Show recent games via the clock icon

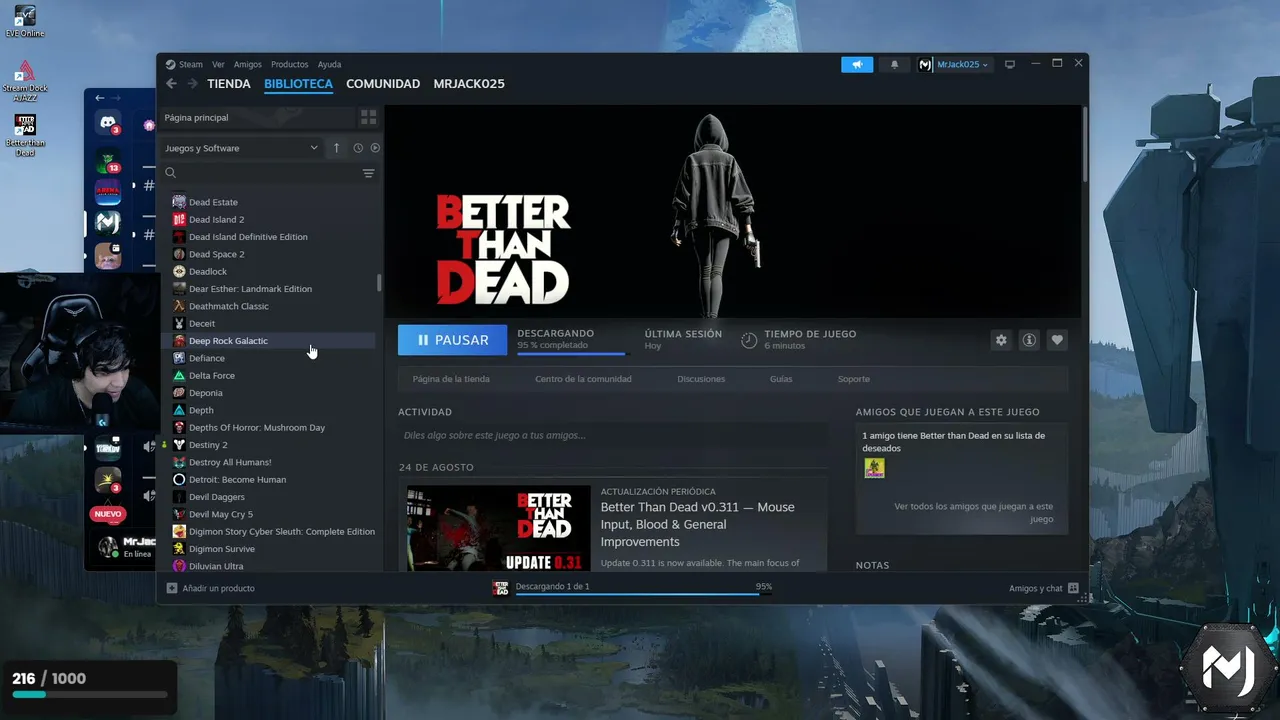point(358,148)
